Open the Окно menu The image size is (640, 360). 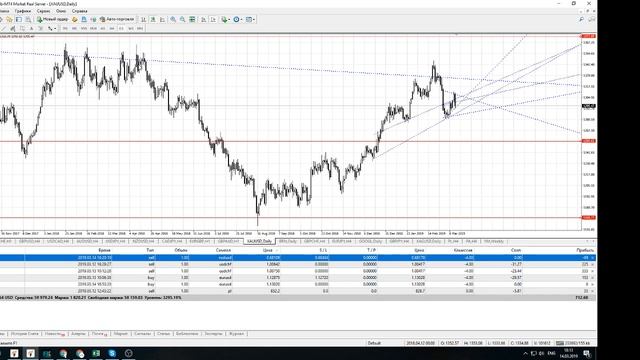(61, 11)
